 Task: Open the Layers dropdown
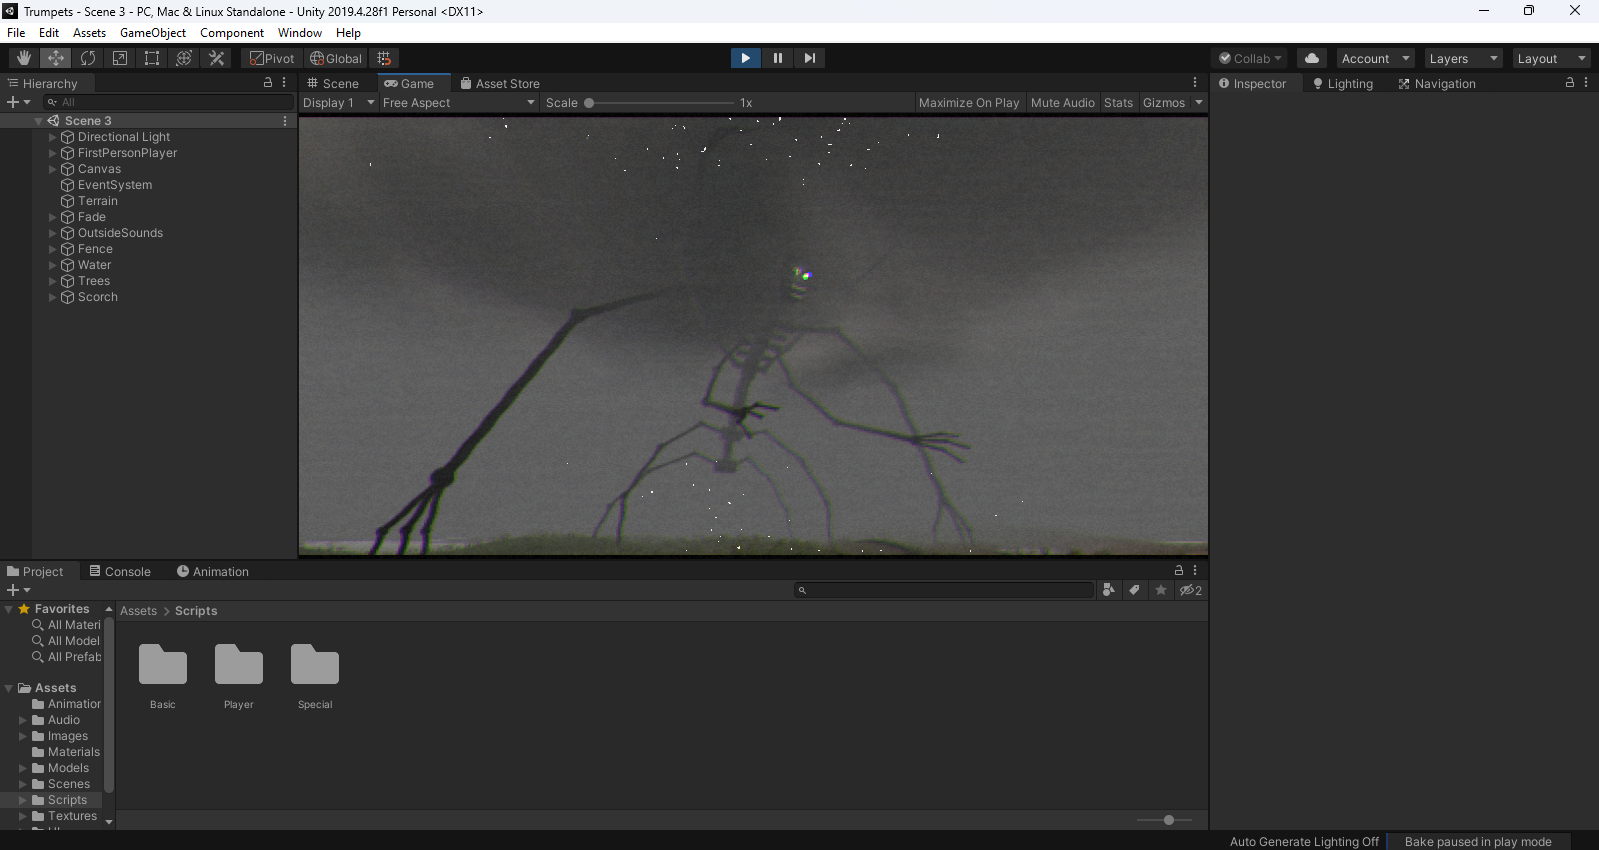pos(1462,58)
